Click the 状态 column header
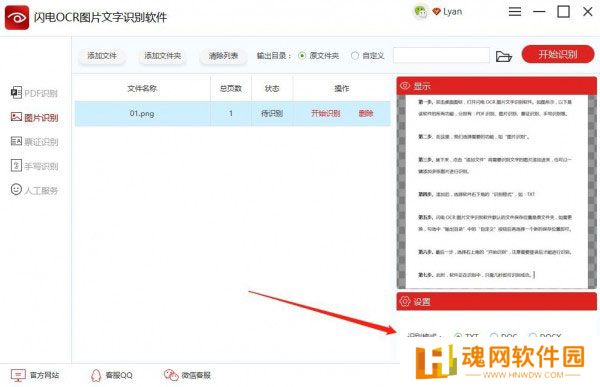The height and width of the screenshot is (387, 600). (272, 88)
